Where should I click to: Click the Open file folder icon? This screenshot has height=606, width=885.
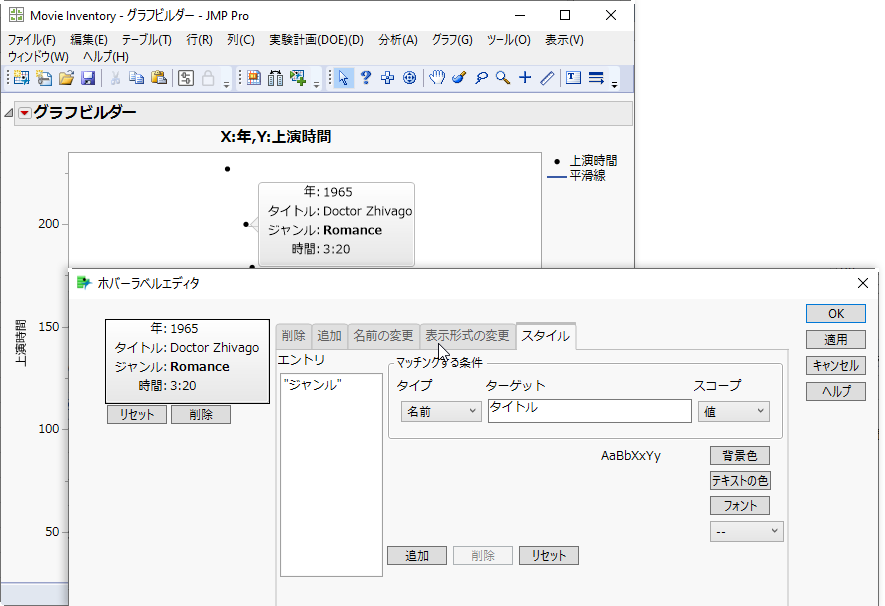pyautogui.click(x=66, y=78)
